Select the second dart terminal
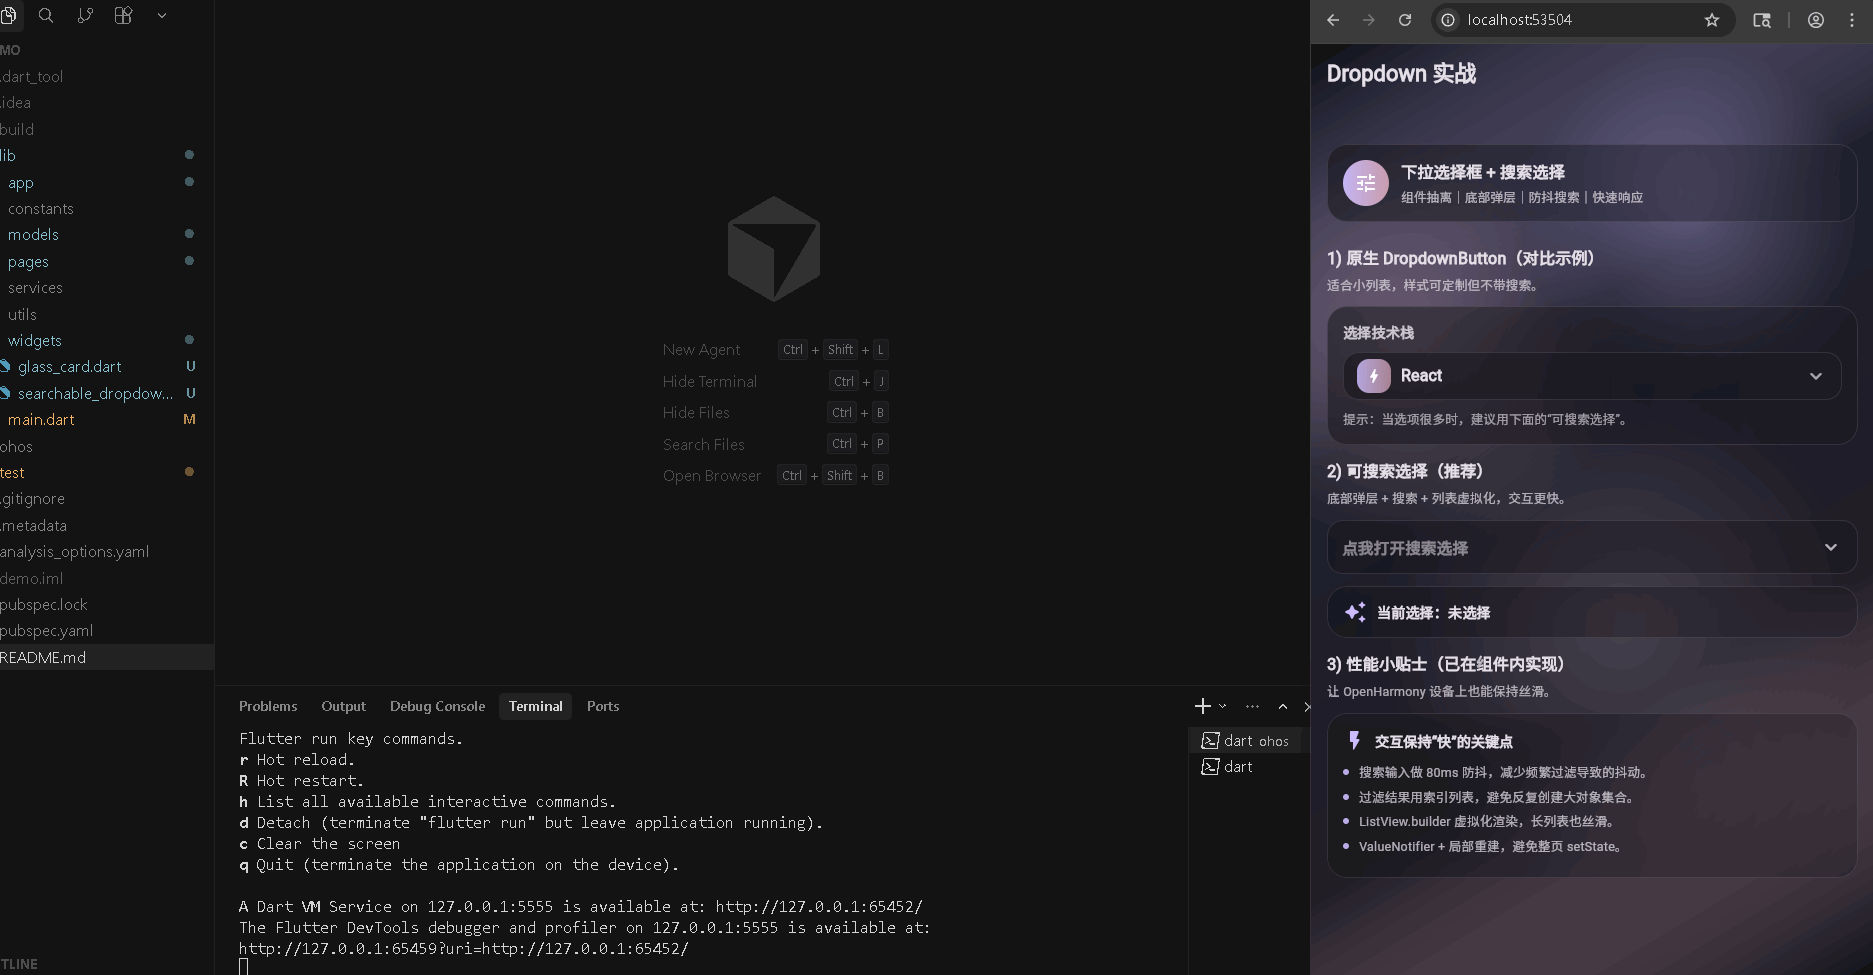Image resolution: width=1873 pixels, height=975 pixels. click(x=1246, y=767)
